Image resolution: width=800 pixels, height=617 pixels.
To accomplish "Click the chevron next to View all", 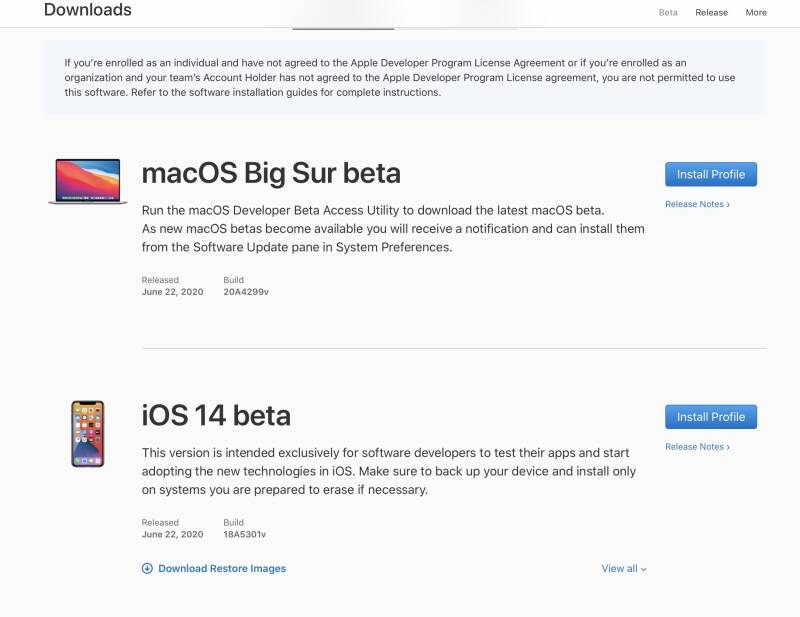I will pos(644,570).
